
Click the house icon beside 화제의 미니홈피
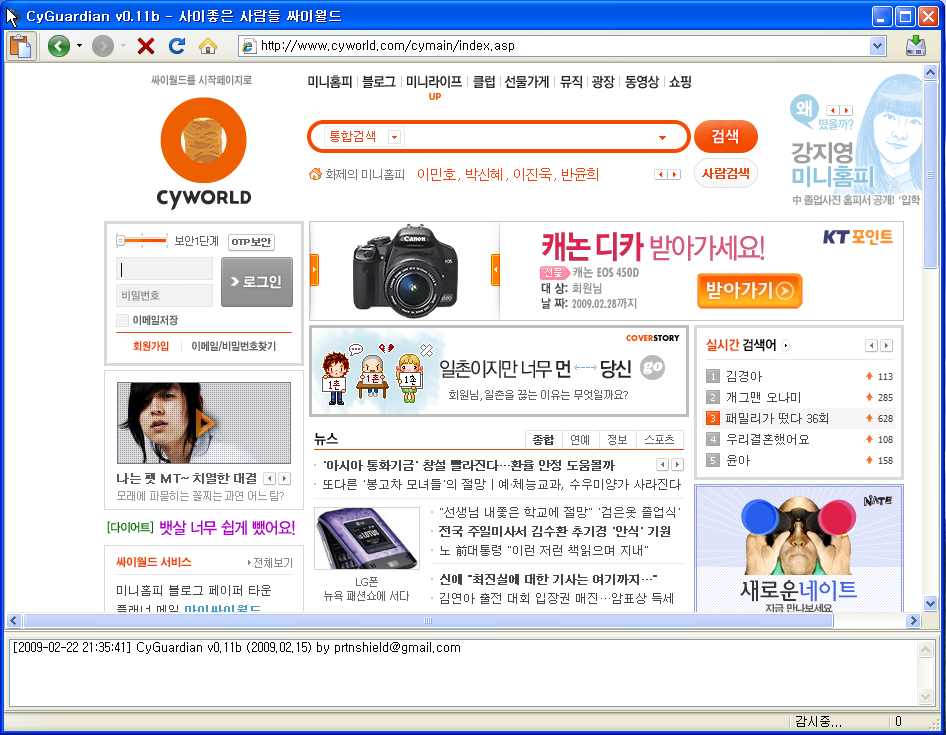tap(315, 174)
